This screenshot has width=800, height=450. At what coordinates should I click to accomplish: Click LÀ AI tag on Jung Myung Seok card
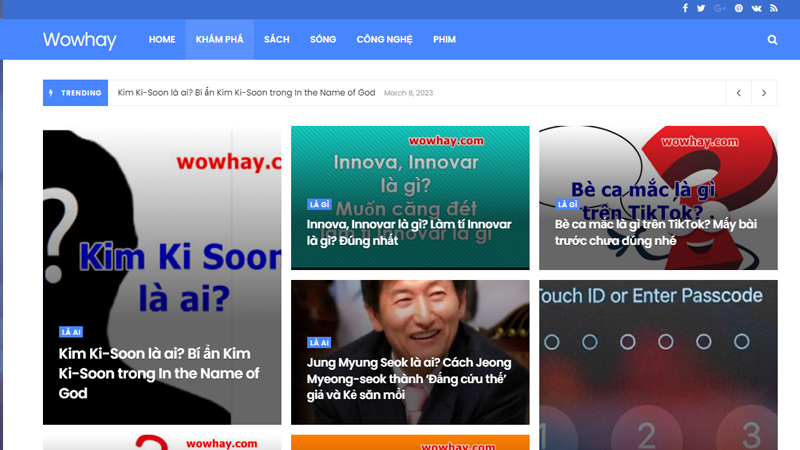319,343
